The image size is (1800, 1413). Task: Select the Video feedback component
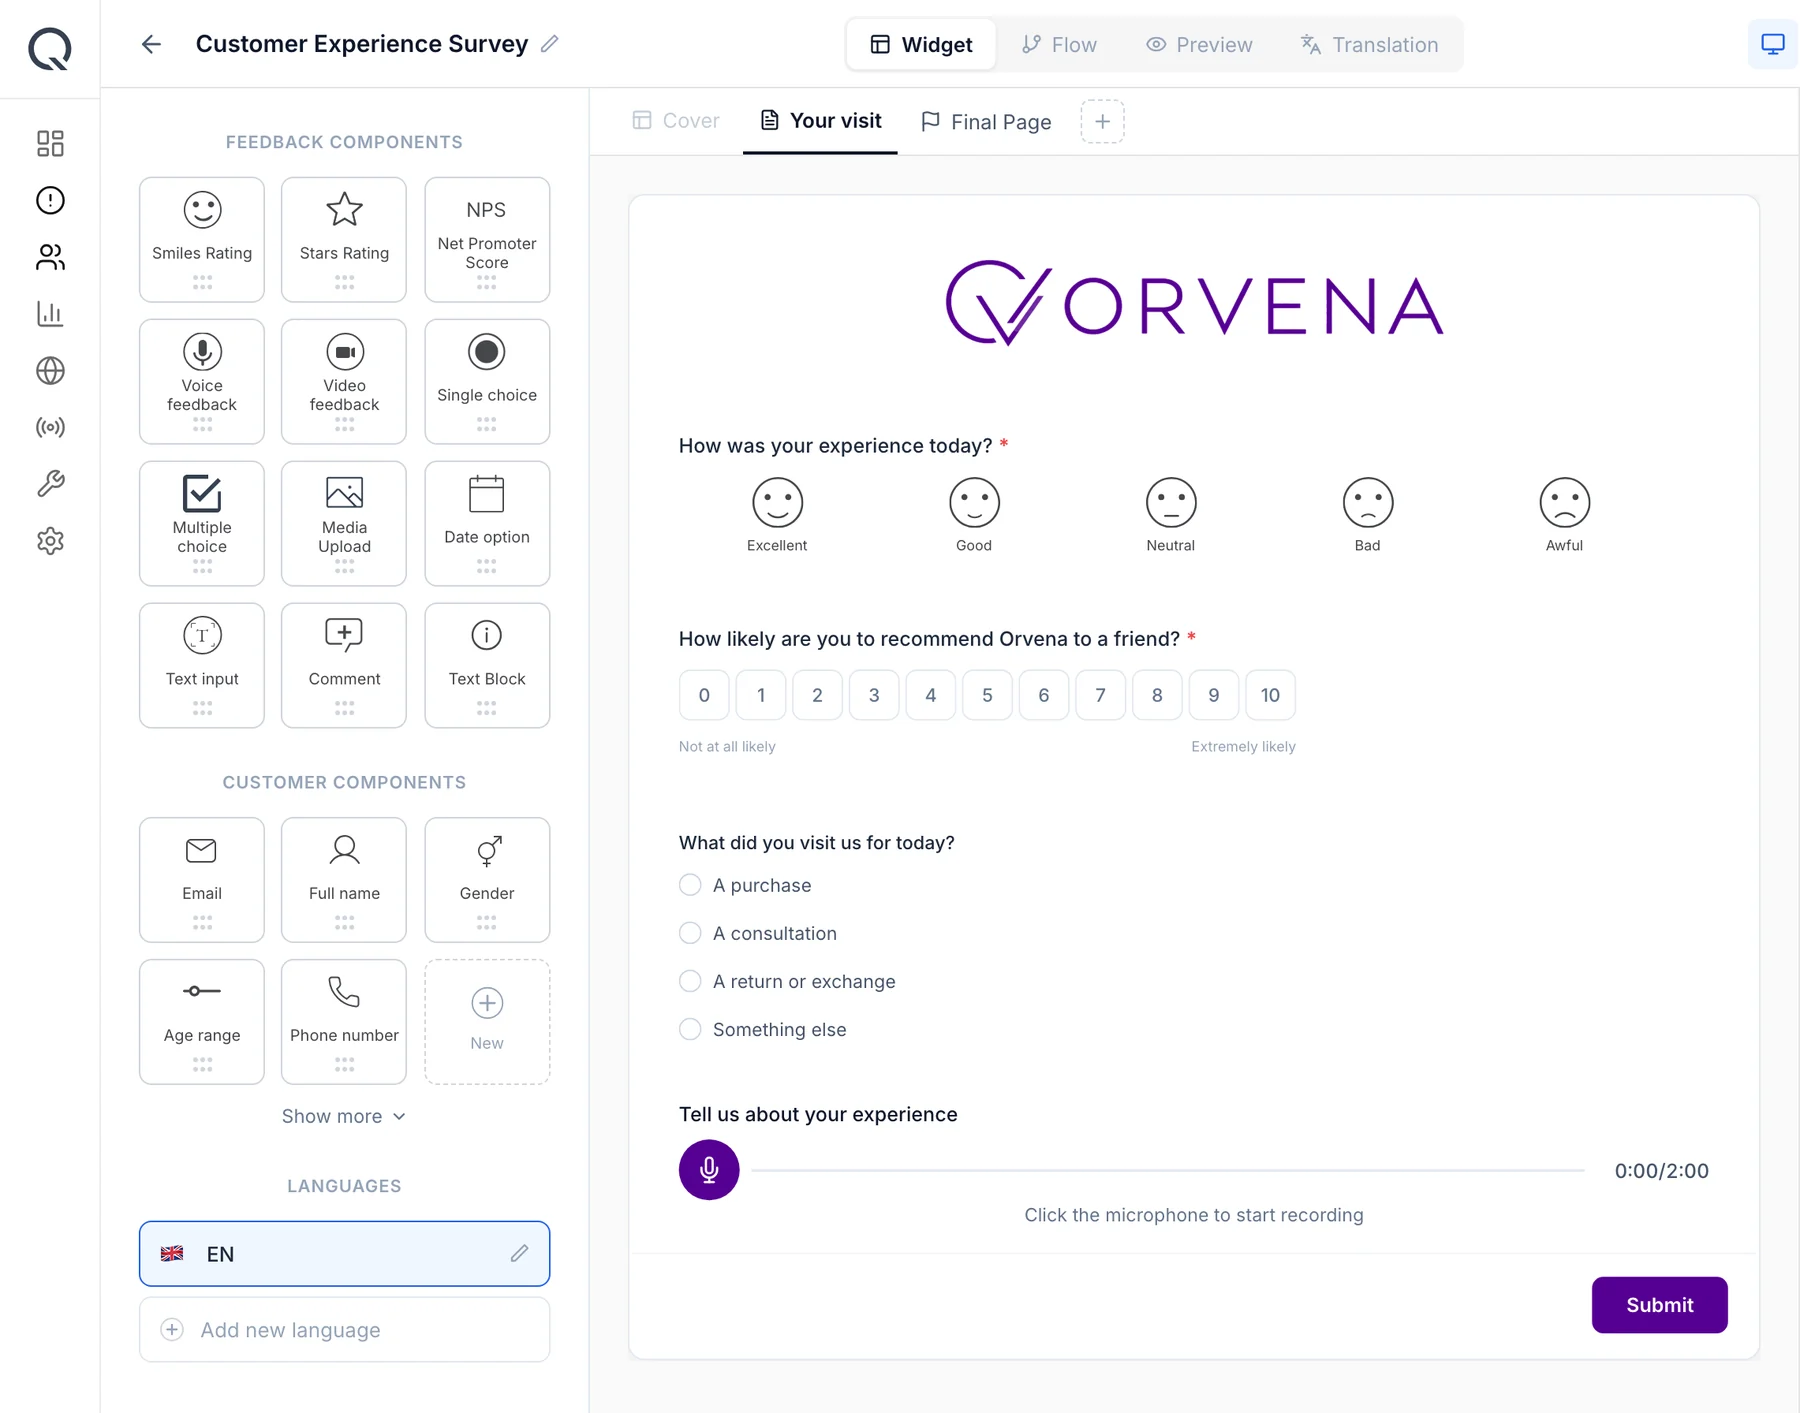(x=344, y=382)
